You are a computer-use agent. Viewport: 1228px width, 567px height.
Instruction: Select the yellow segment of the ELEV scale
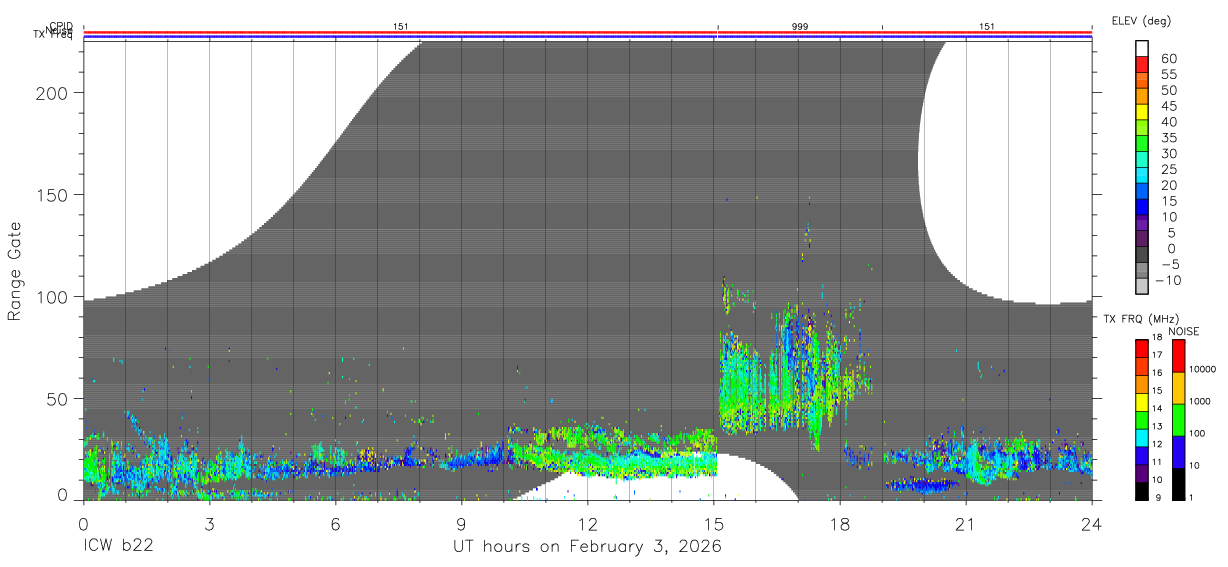(x=1143, y=111)
